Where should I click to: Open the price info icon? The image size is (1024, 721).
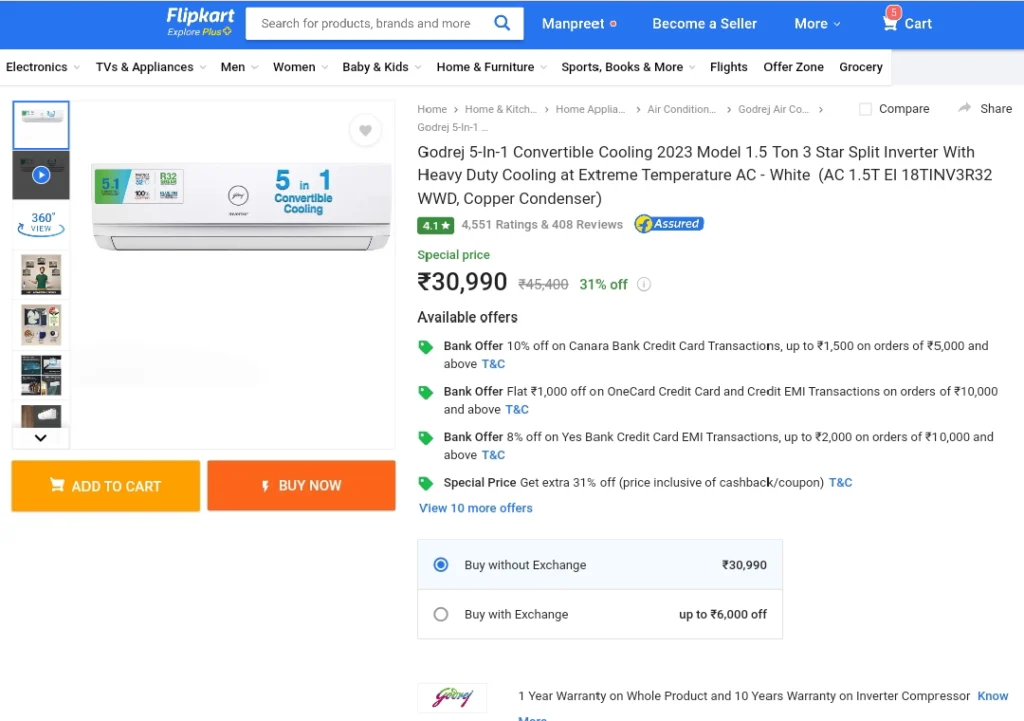644,284
